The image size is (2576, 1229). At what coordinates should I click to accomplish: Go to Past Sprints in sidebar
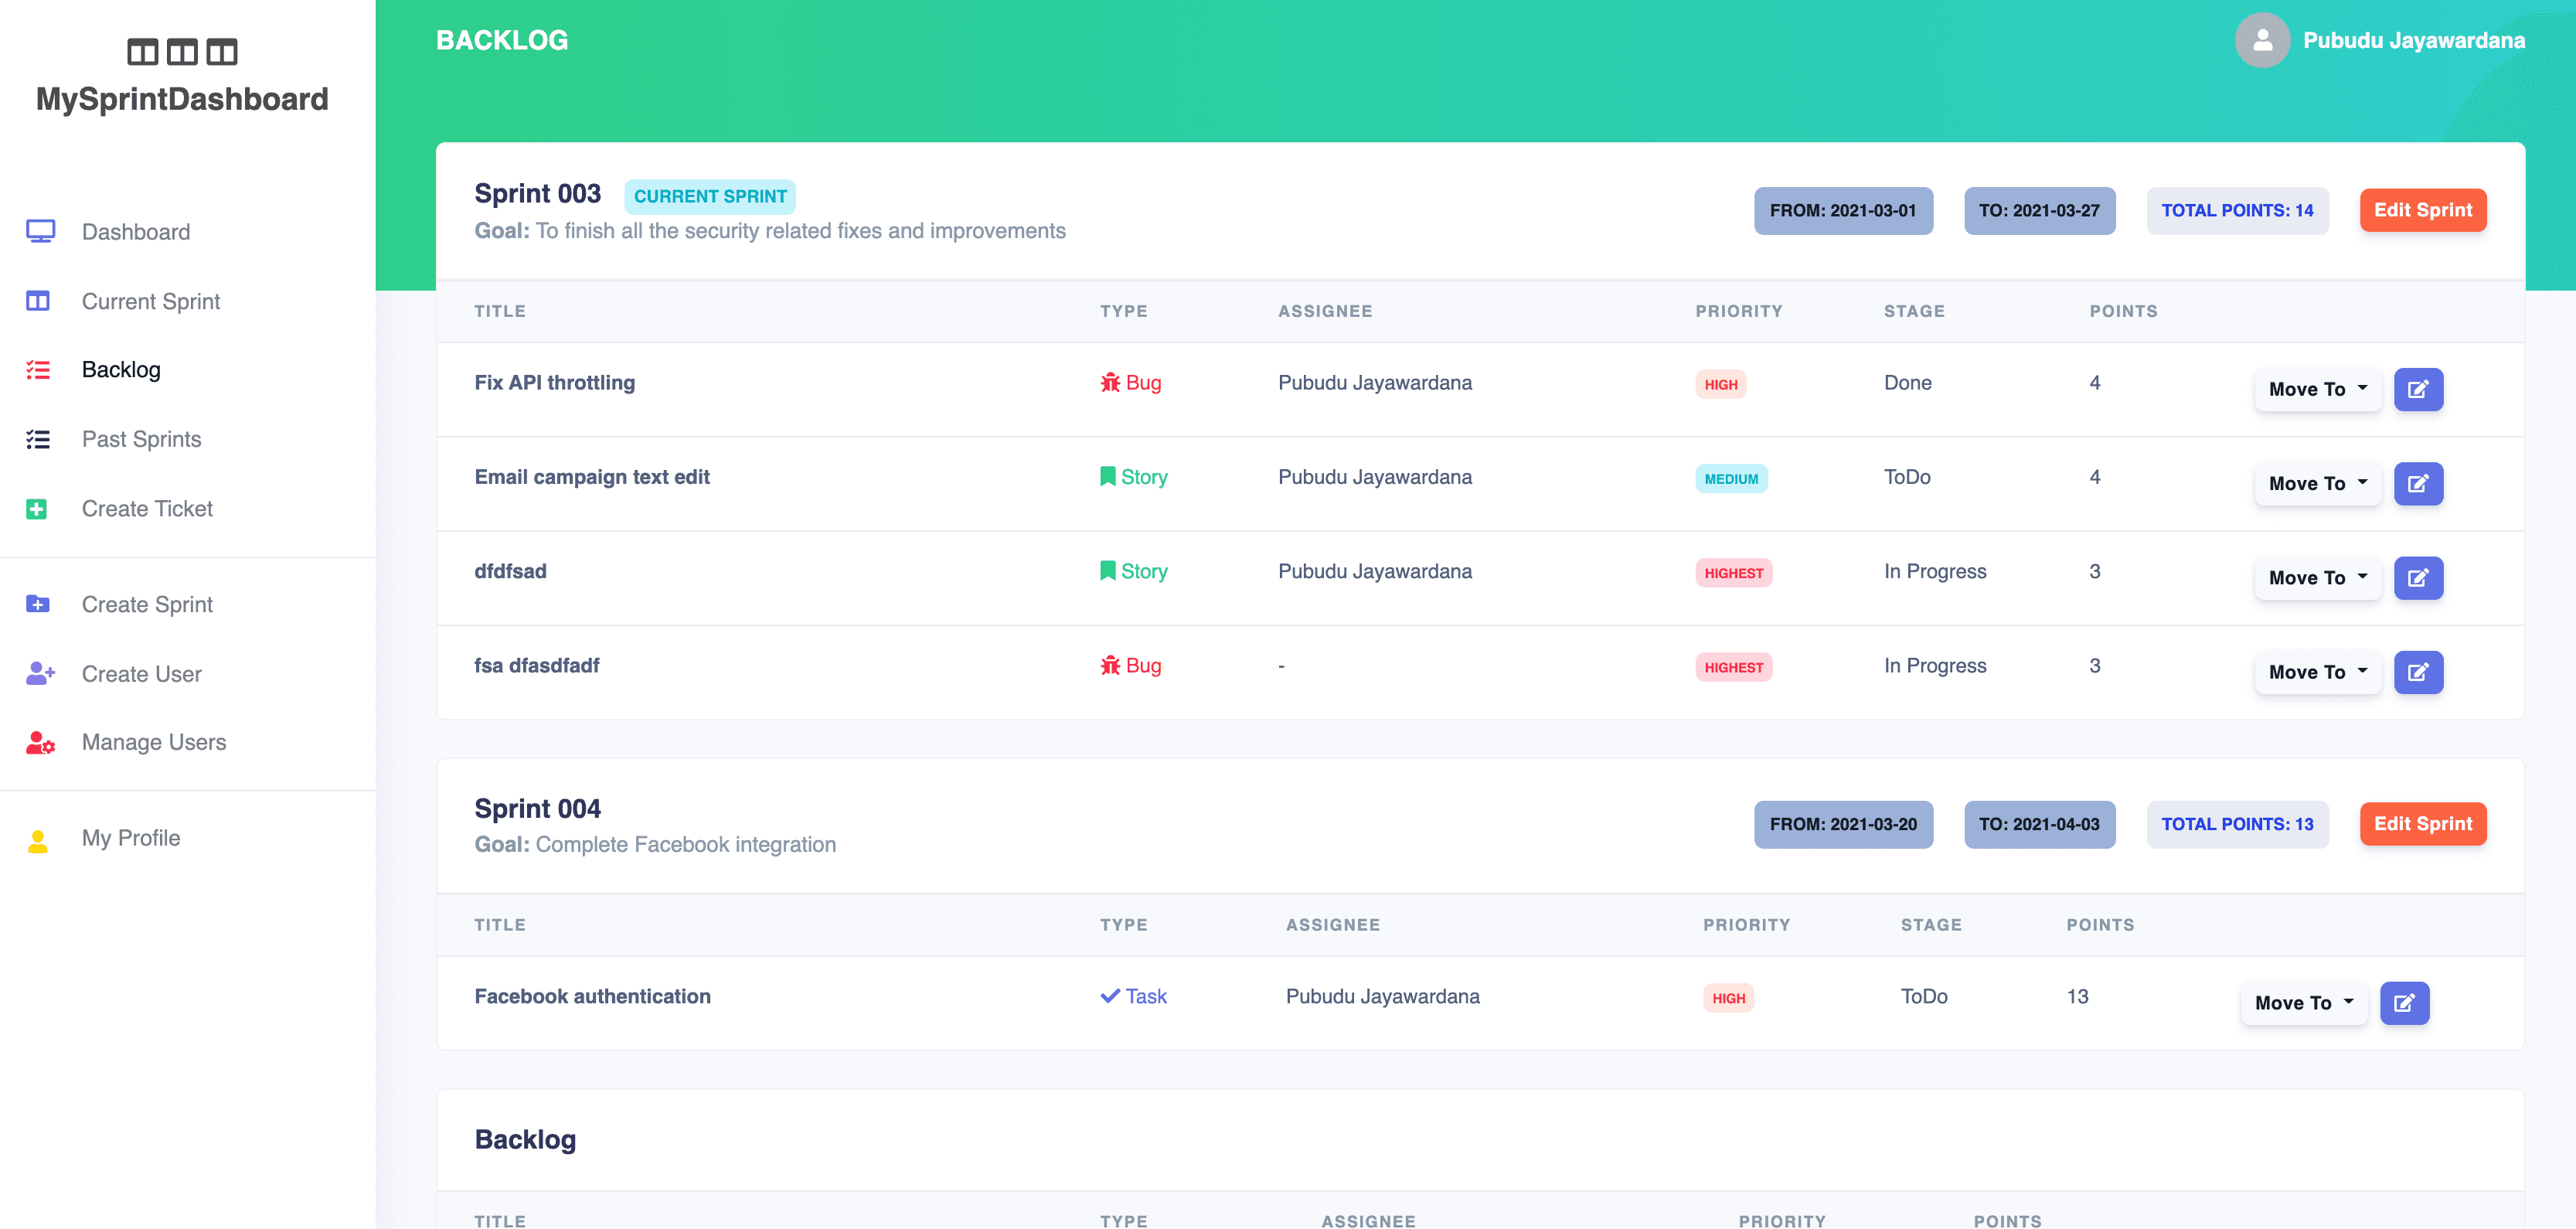pos(141,439)
